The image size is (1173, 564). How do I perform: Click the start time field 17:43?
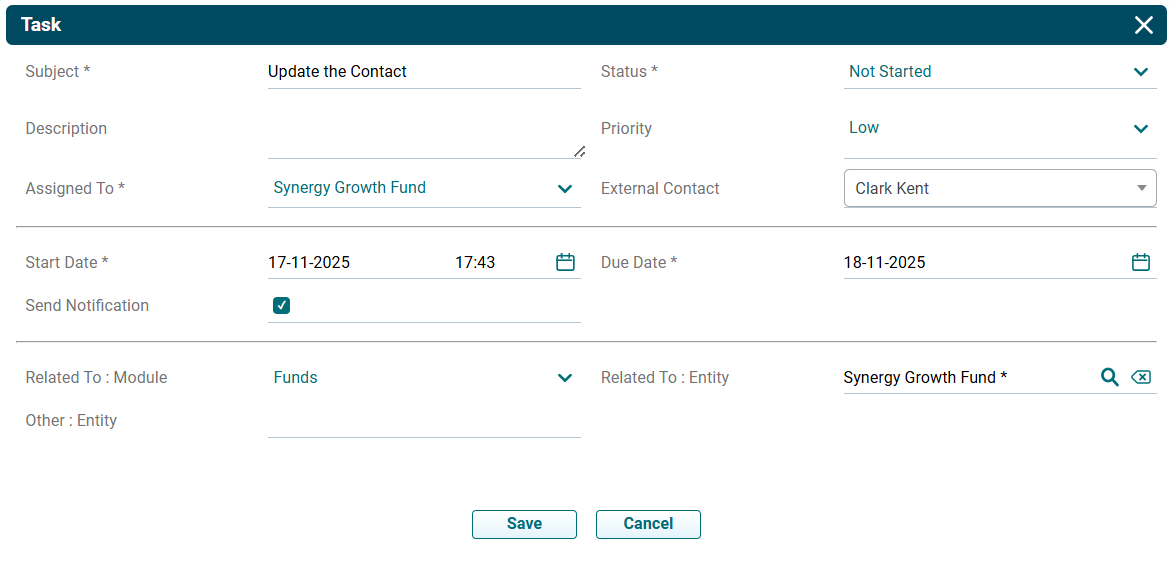pyautogui.click(x=476, y=263)
